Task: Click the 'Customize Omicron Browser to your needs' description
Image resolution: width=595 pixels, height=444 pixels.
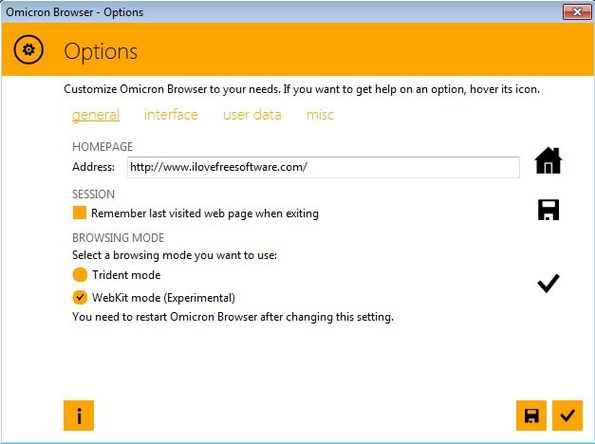Action: (x=301, y=89)
